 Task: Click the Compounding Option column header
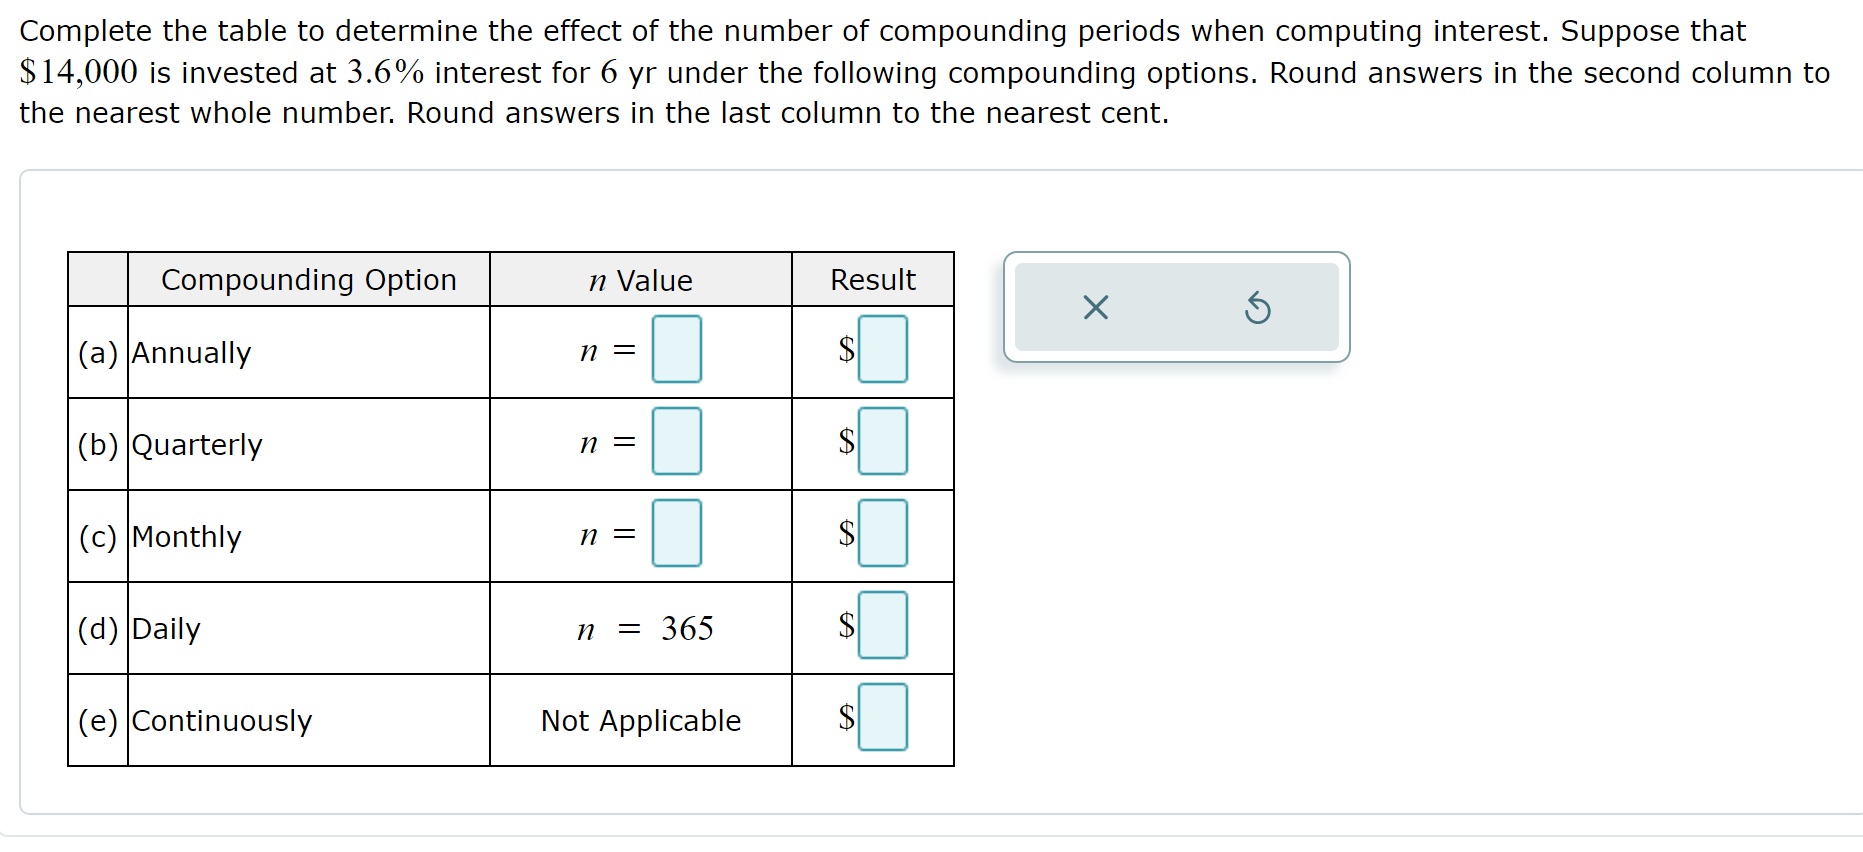point(308,280)
